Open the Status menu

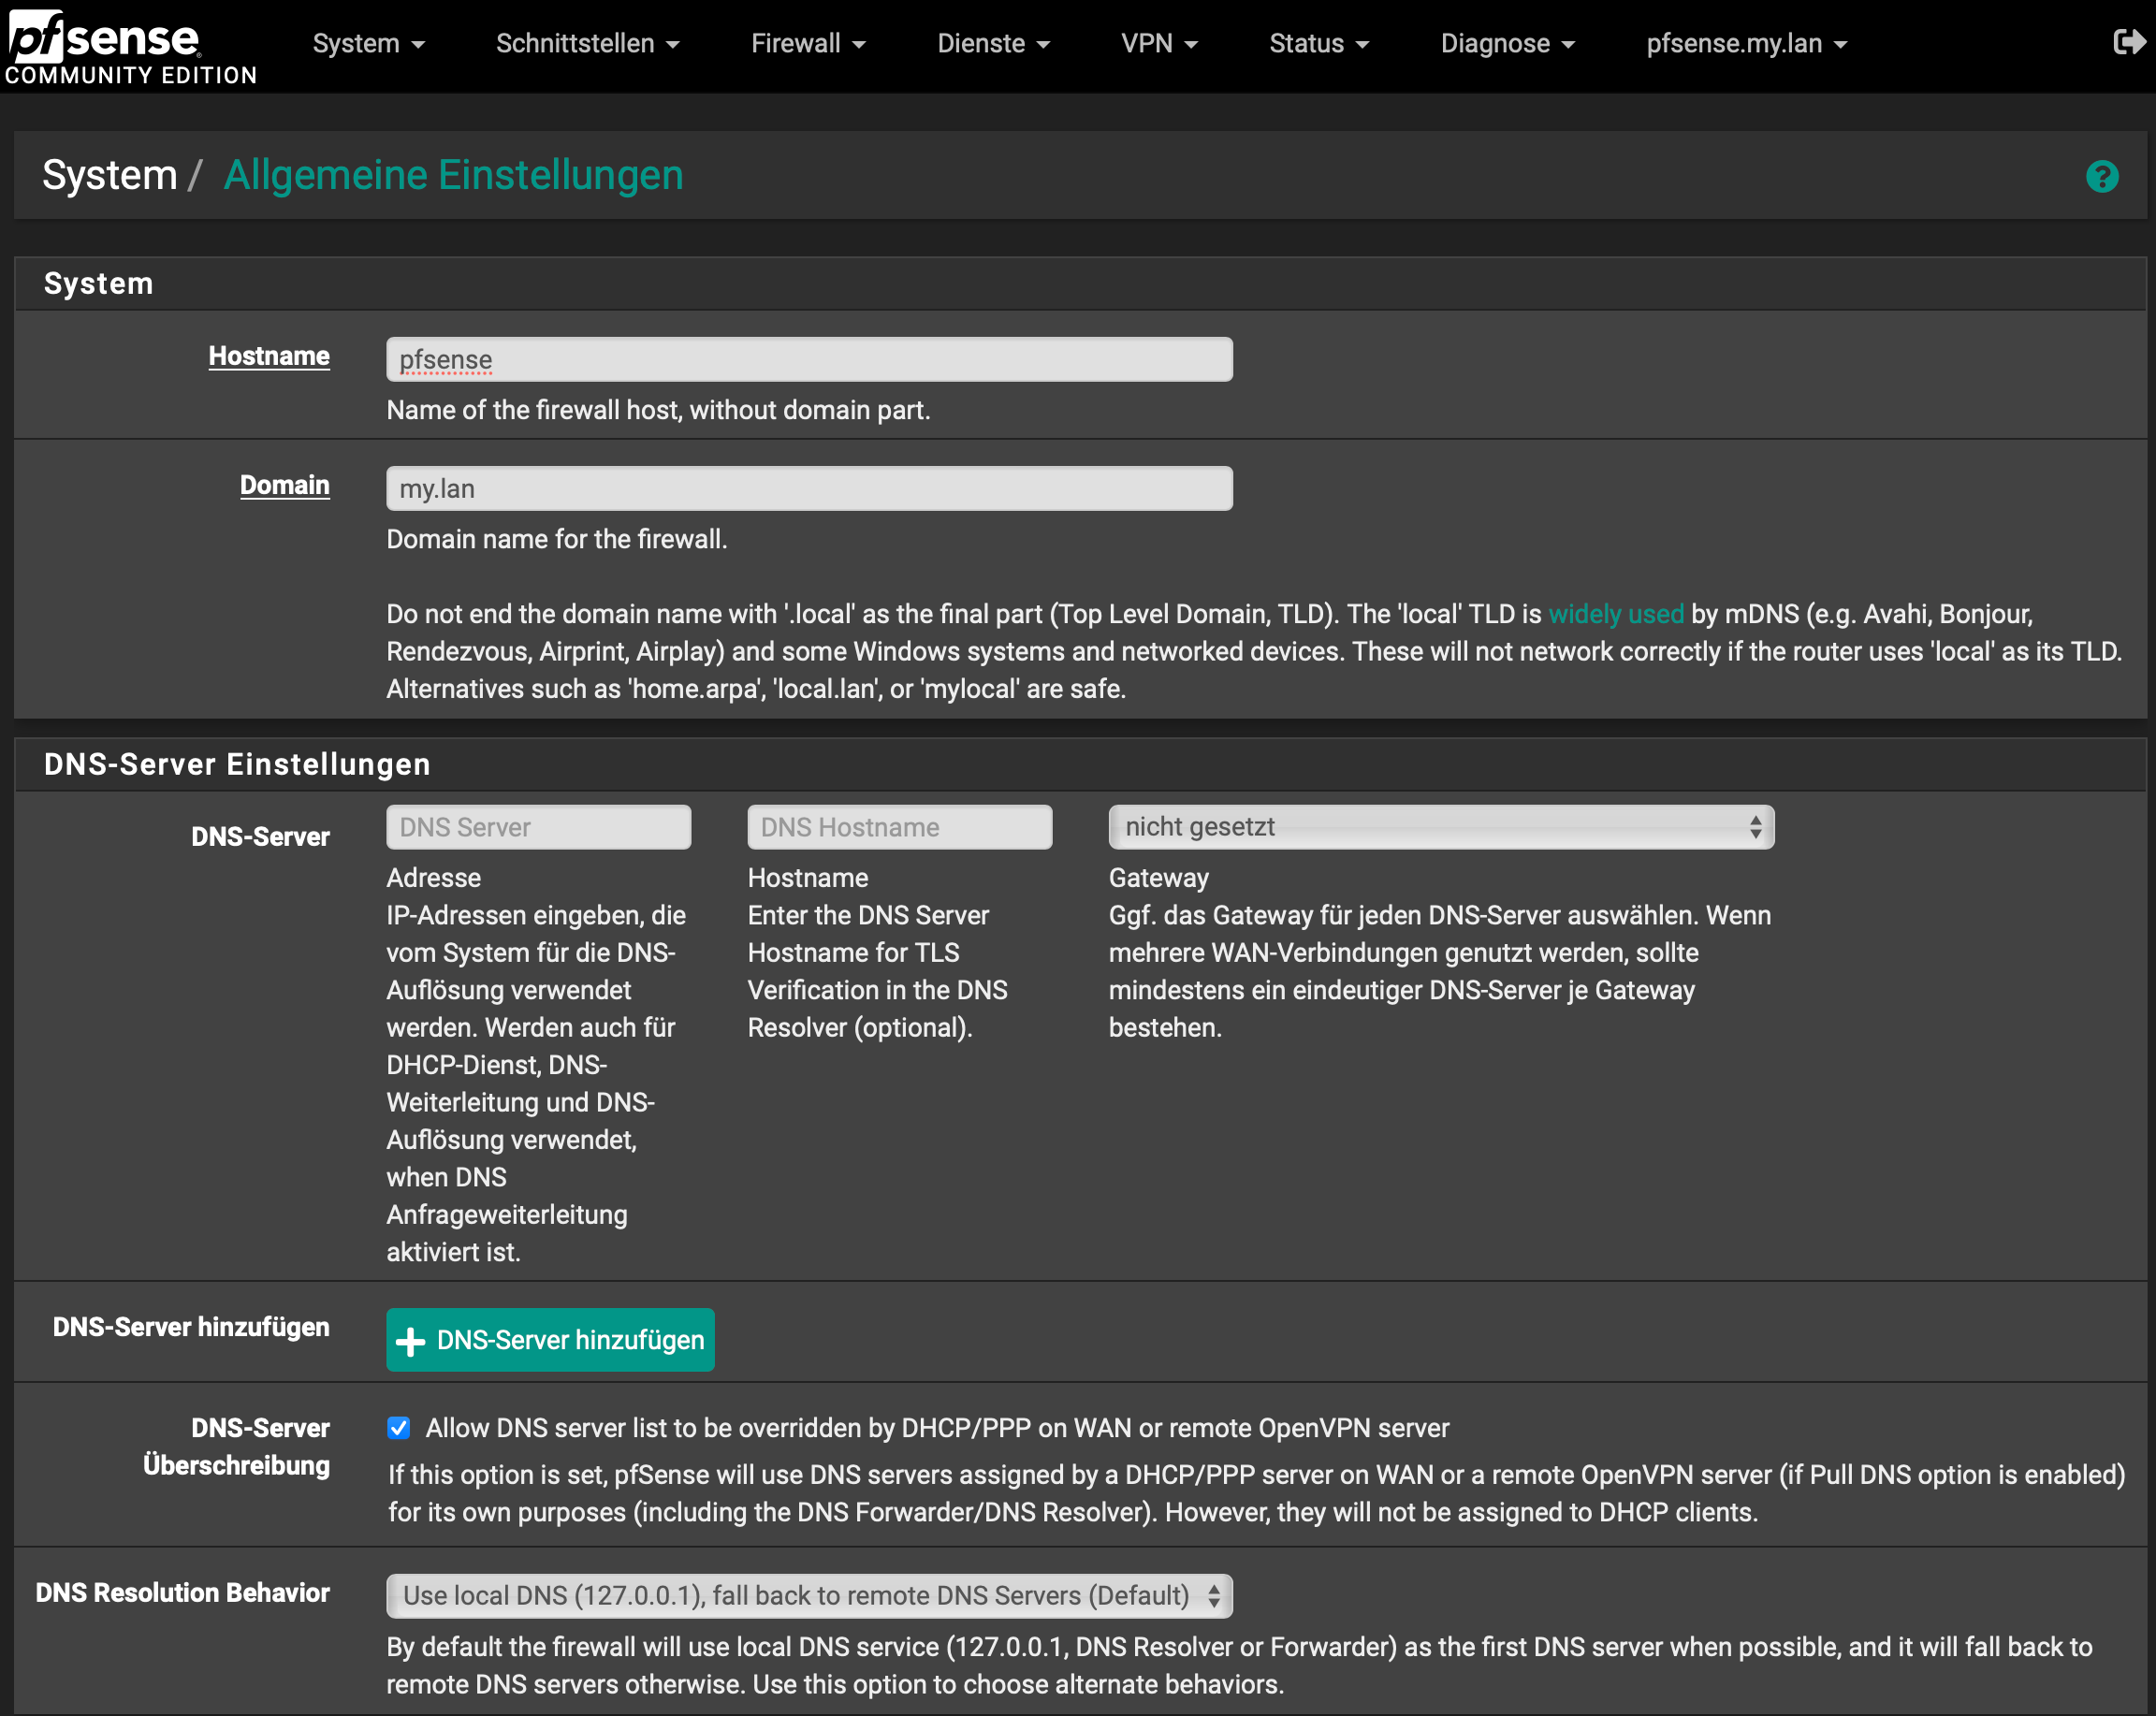tap(1318, 44)
